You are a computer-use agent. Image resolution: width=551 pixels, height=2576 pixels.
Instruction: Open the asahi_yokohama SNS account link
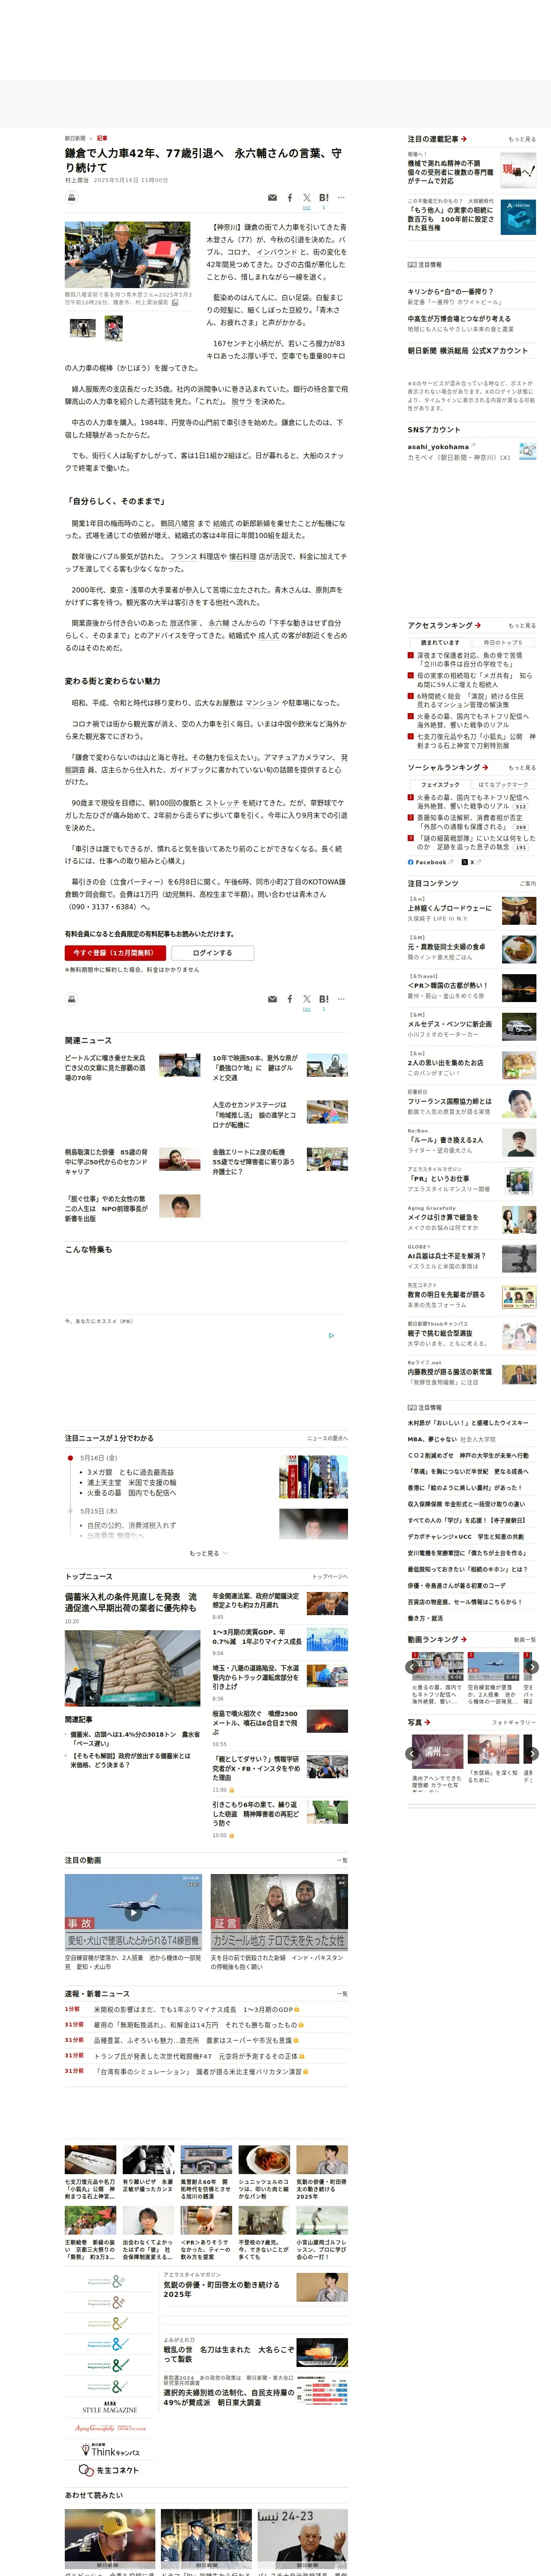click(438, 446)
